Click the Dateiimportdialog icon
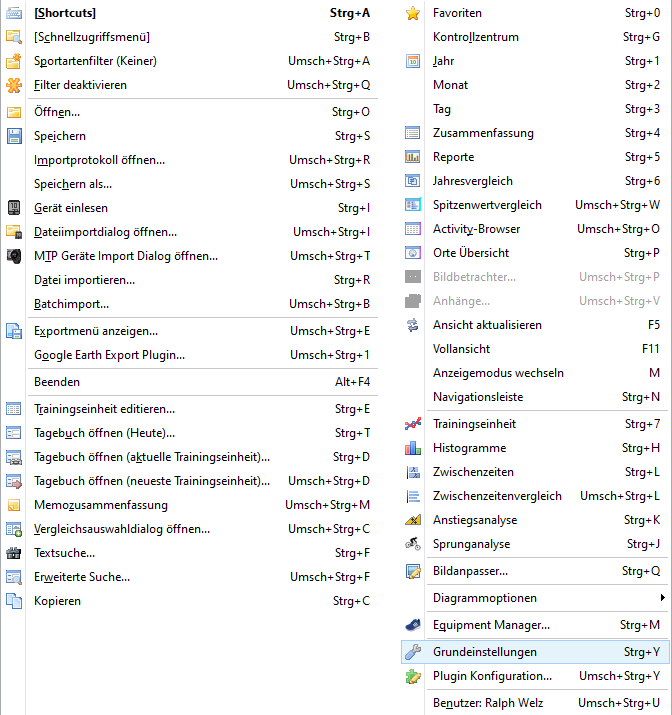 14,232
